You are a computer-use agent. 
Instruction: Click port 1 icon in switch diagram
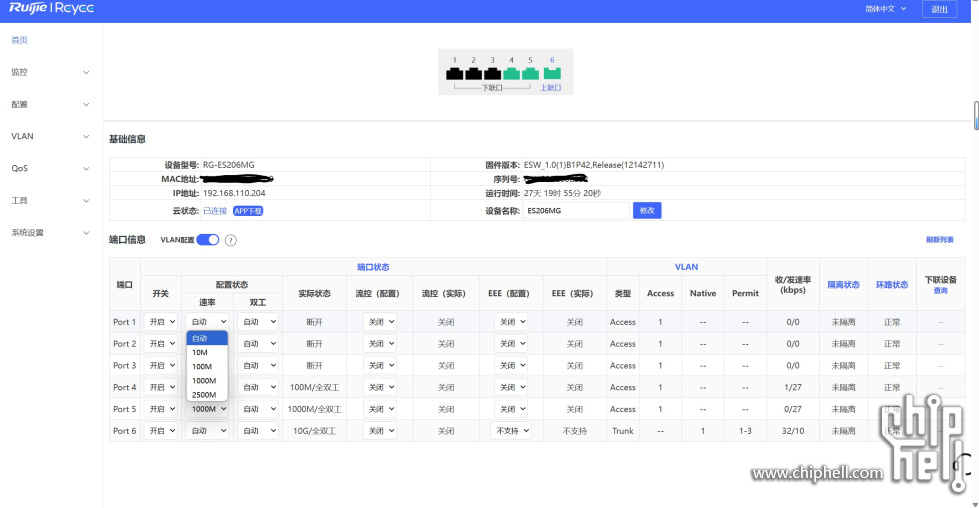[455, 74]
